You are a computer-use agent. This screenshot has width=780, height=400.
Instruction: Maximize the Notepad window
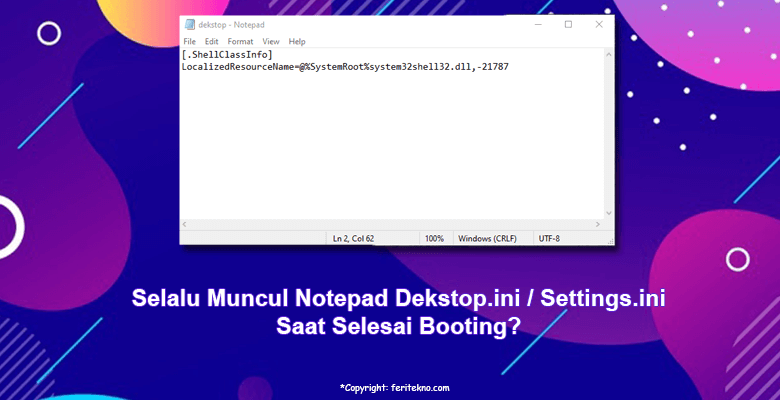(x=568, y=24)
